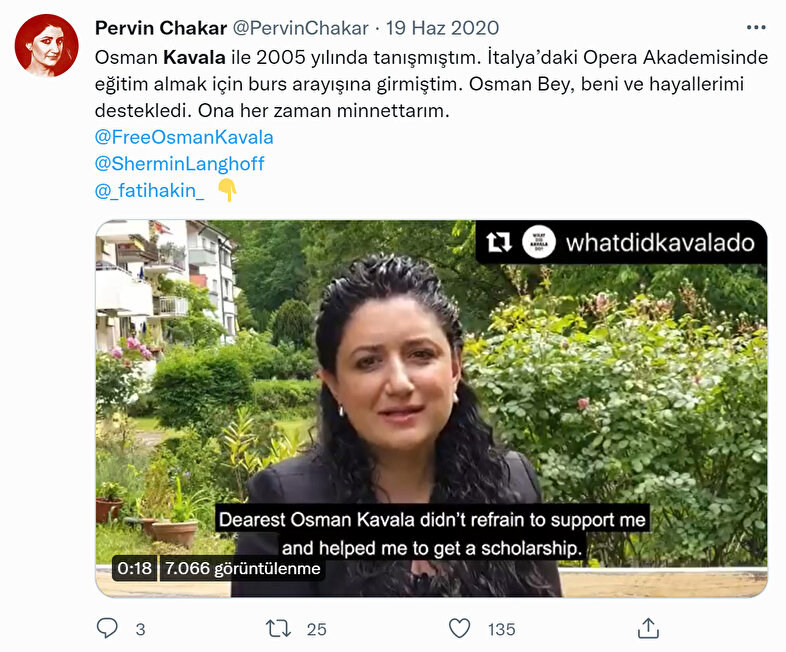The width and height of the screenshot is (786, 652).
Task: Click the repost icon in the video overlay
Action: coord(499,243)
